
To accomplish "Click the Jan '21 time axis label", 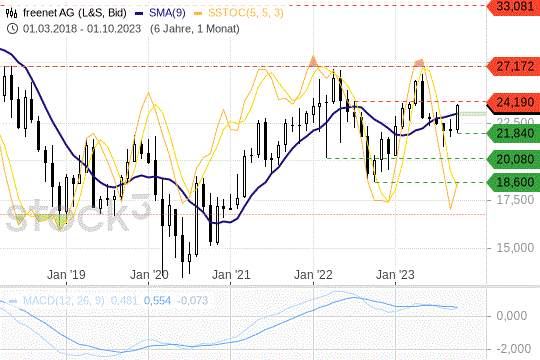I will tap(231, 275).
